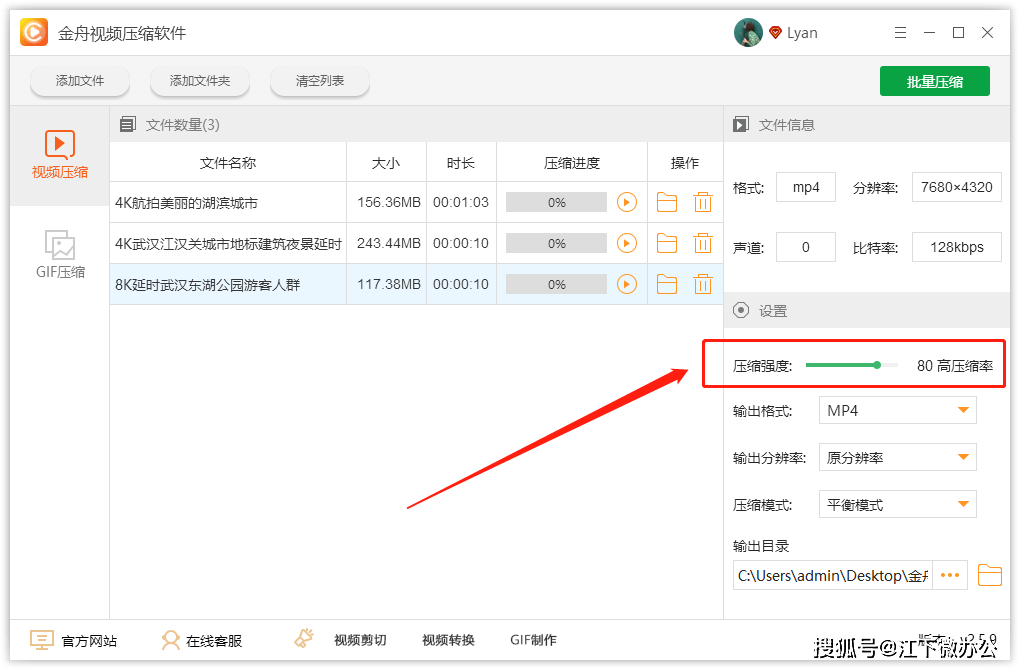
Task: Start compression for 8K延时武汉东湖公园游客人群
Action: (x=626, y=284)
